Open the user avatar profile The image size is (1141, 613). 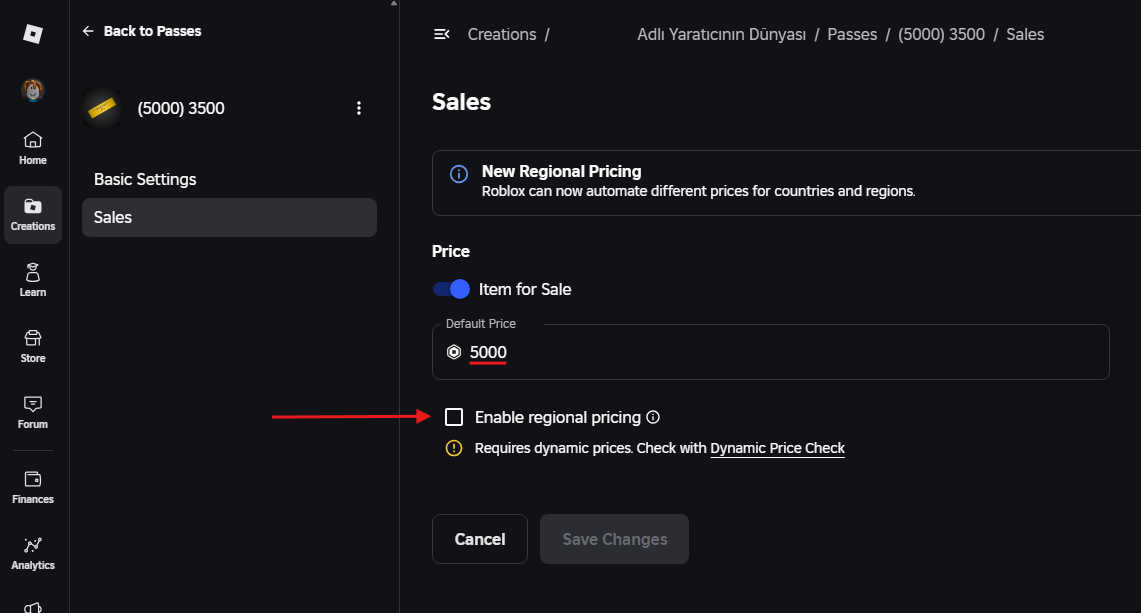(x=33, y=90)
